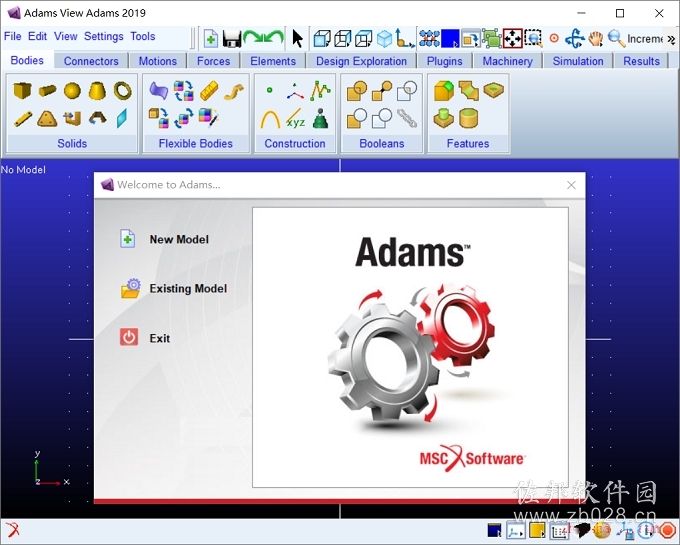680x545 pixels.
Task: Save database with floppy disk icon
Action: pyautogui.click(x=232, y=39)
